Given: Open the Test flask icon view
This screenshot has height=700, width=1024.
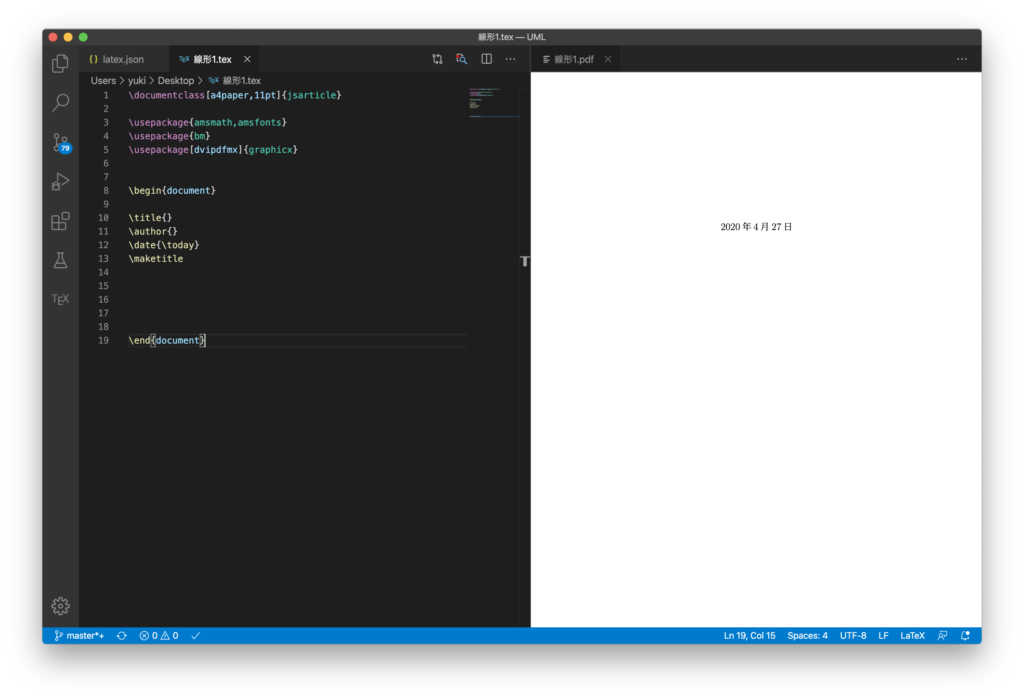Looking at the screenshot, I should (60, 260).
